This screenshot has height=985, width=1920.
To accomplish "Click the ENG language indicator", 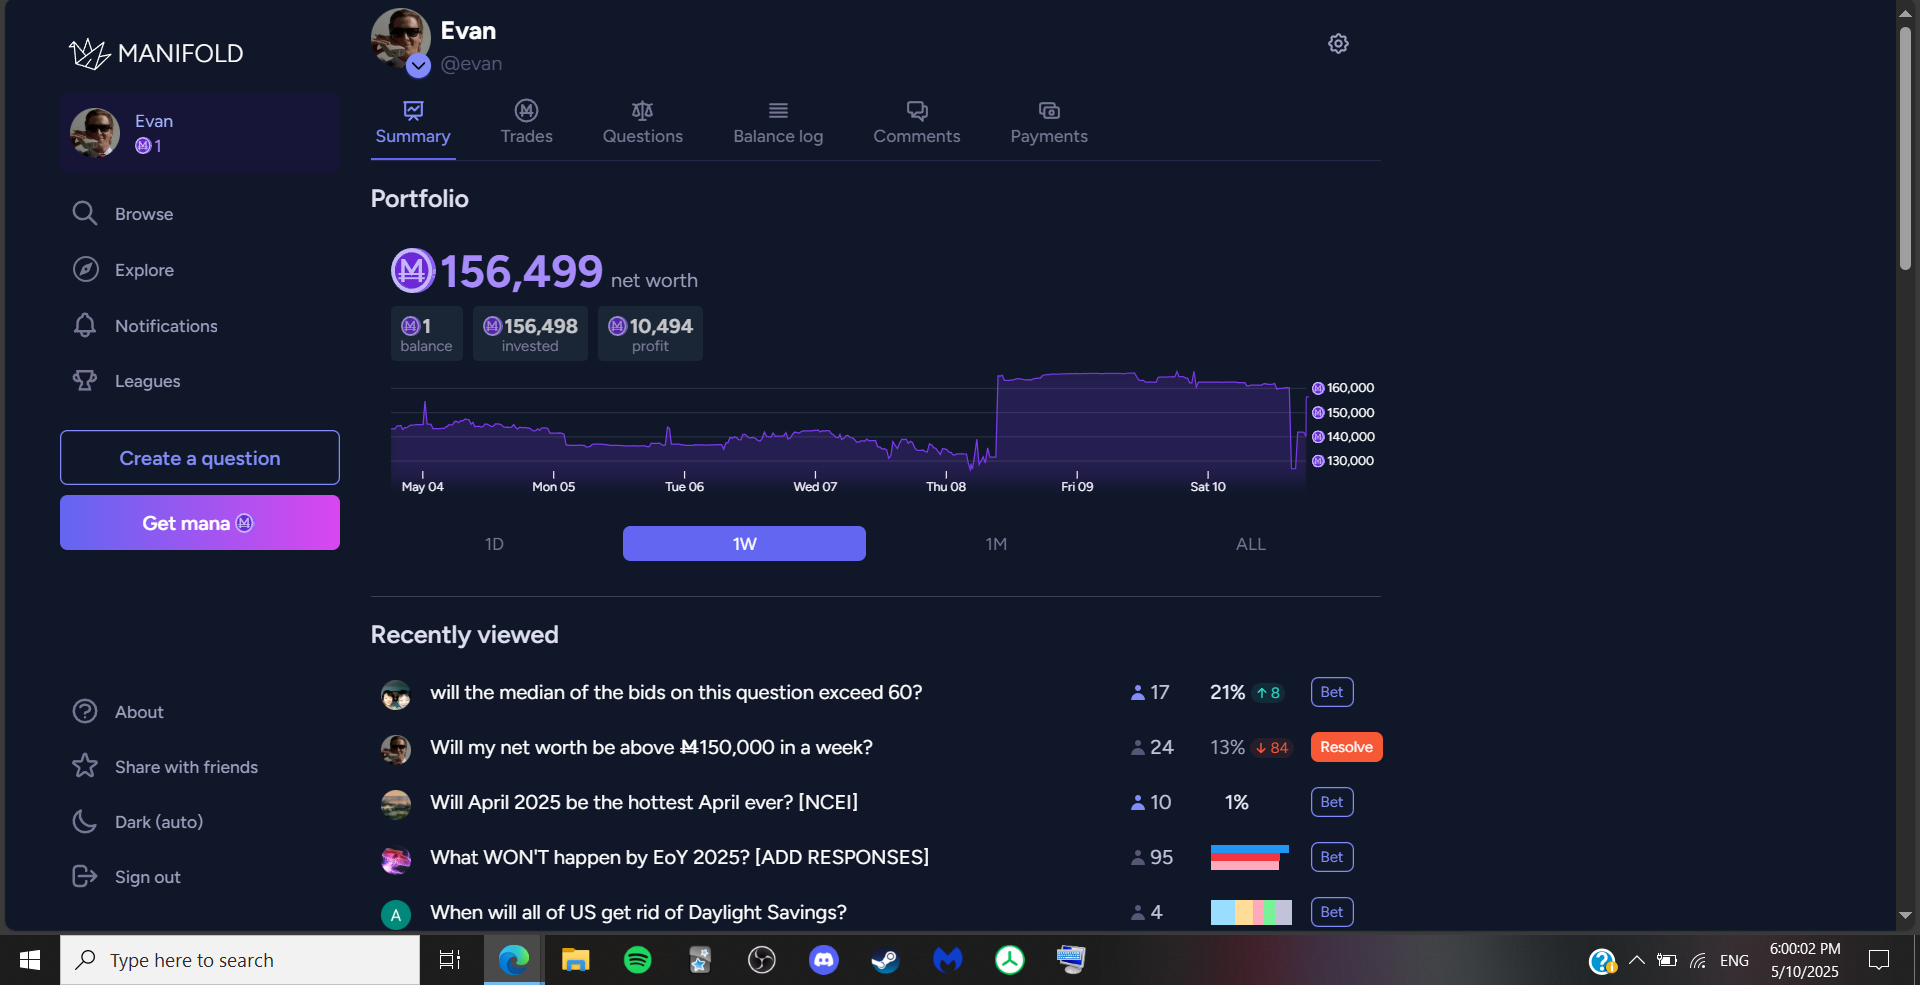I will tap(1734, 960).
